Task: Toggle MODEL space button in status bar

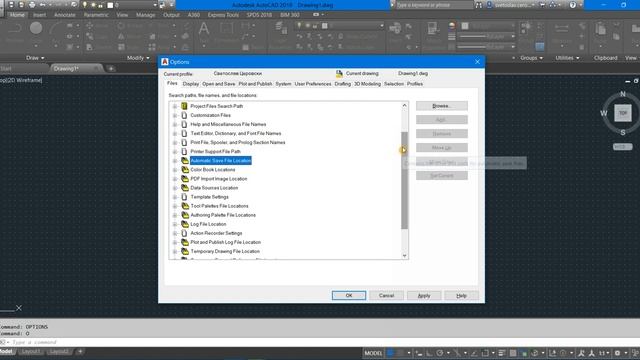Action: 373,353
